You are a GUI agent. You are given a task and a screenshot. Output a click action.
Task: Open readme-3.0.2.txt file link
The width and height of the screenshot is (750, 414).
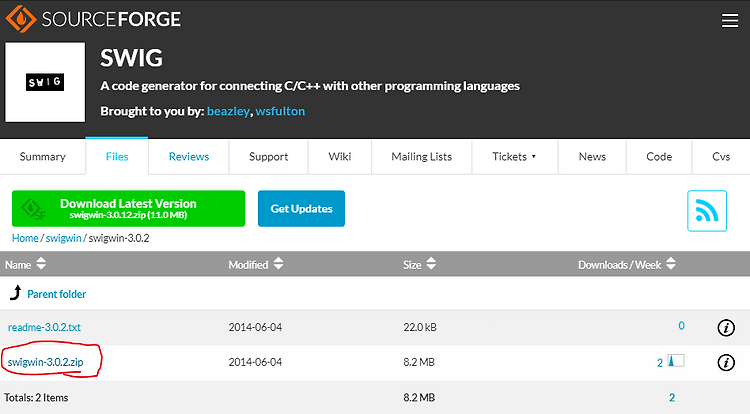coord(44,327)
